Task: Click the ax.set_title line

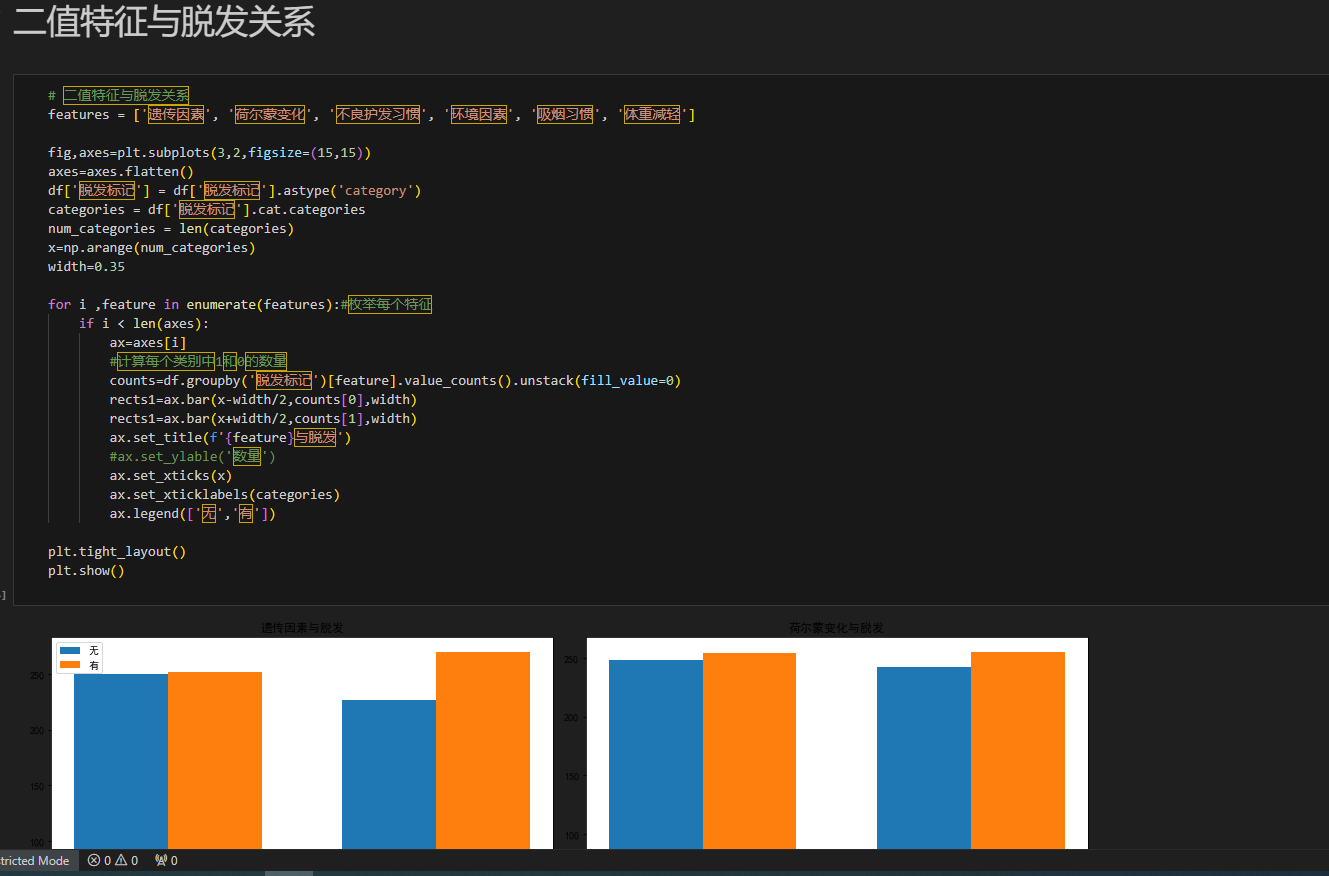Action: click(230, 437)
